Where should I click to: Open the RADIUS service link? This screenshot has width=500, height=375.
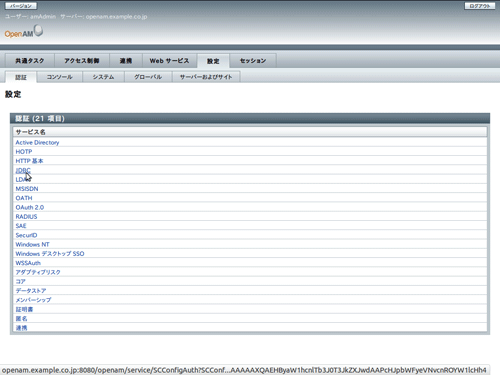pyautogui.click(x=26, y=217)
